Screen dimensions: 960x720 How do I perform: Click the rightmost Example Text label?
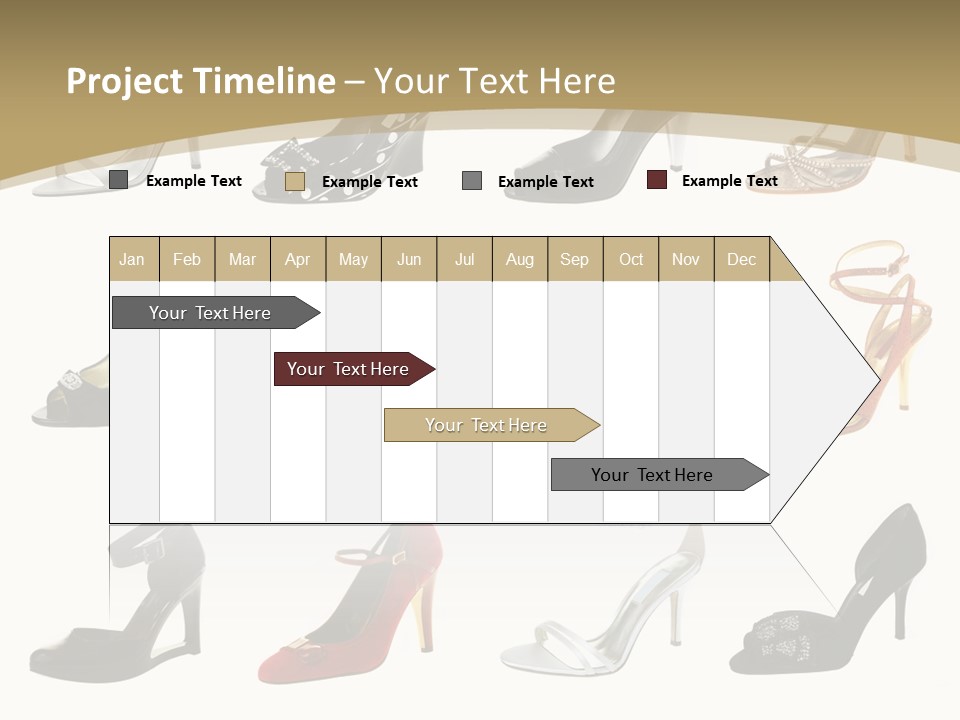coord(729,180)
